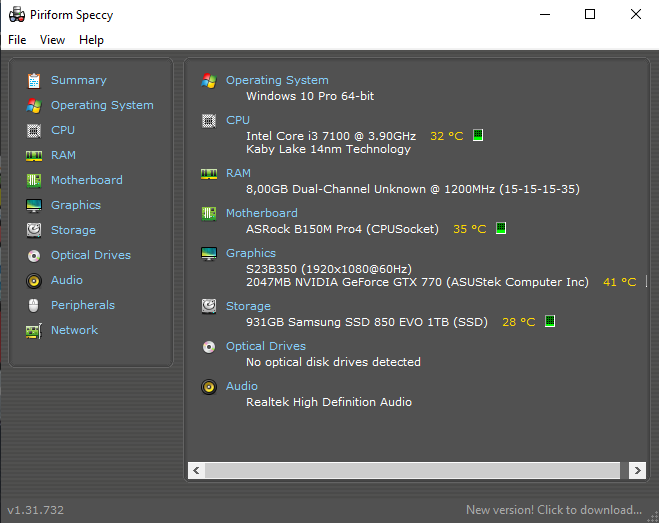This screenshot has width=659, height=523.
Task: Click the Peripherals mouse icon in sidebar
Action: (34, 305)
